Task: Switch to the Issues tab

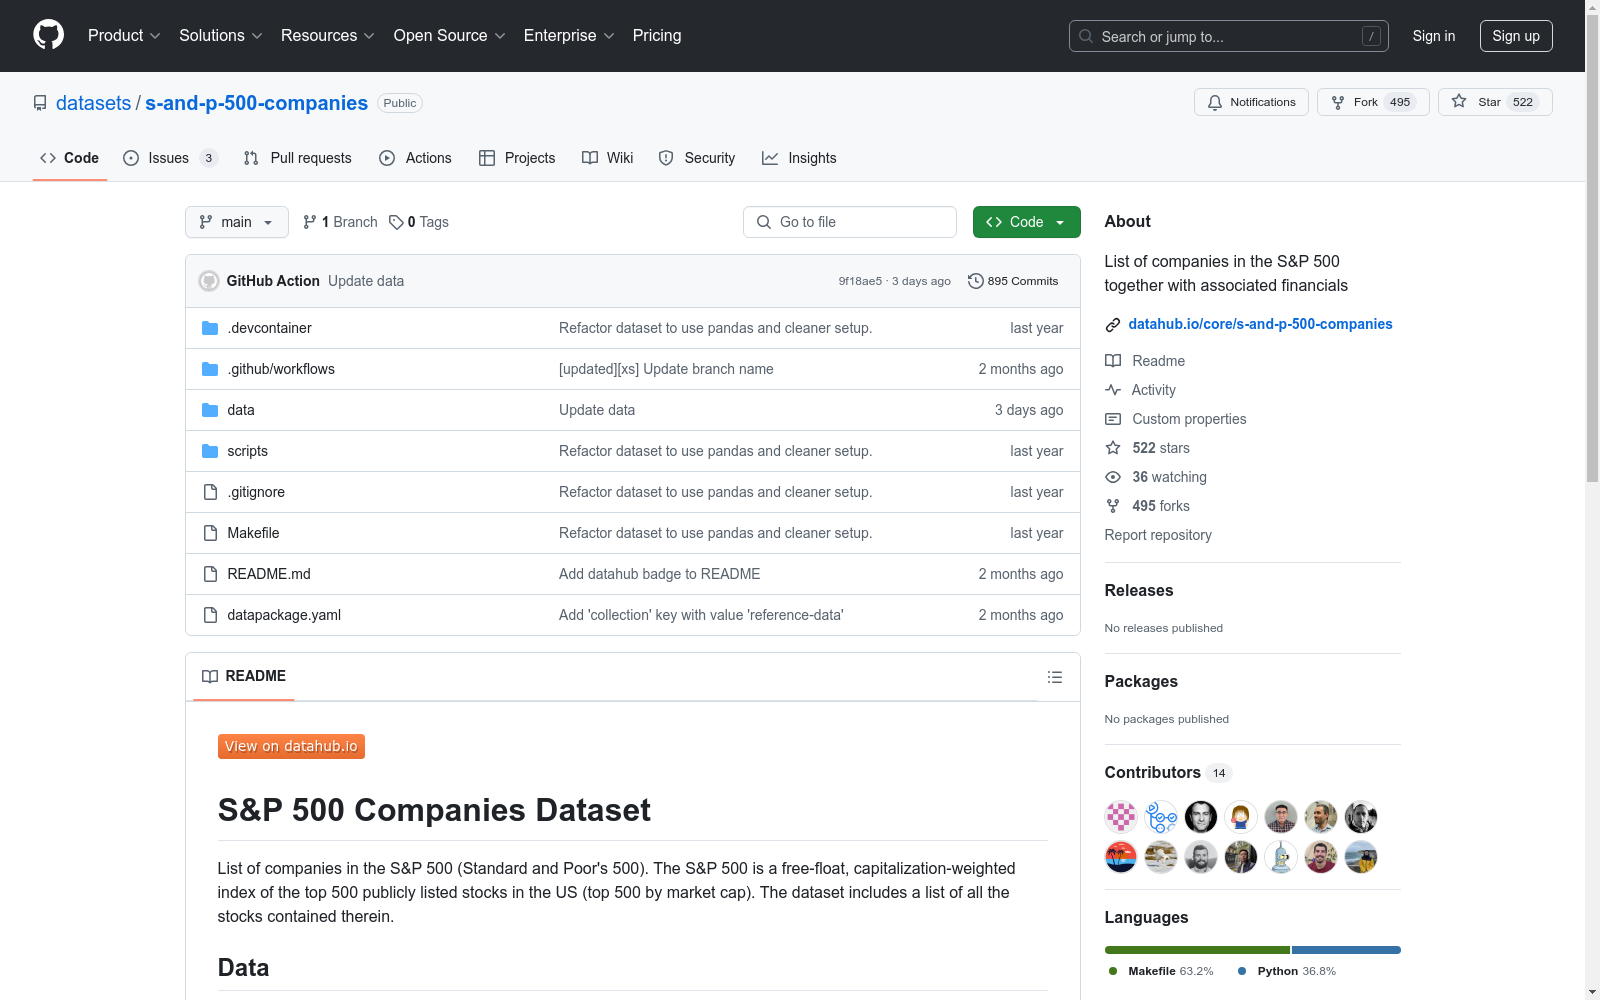Action: click(170, 158)
